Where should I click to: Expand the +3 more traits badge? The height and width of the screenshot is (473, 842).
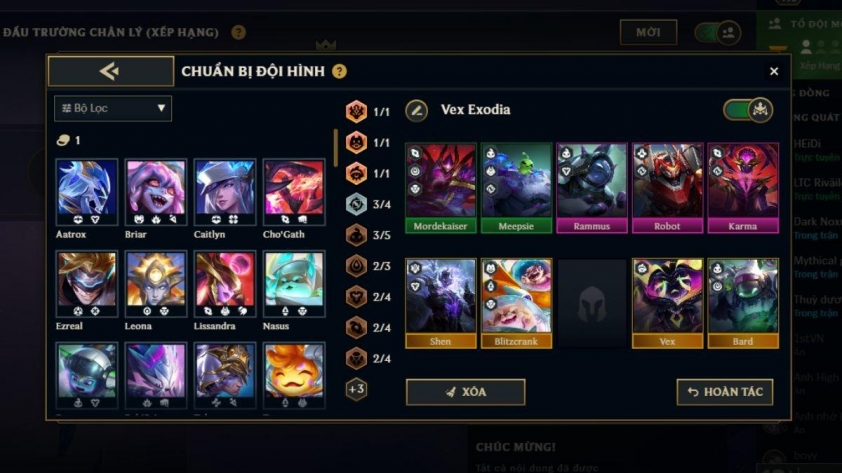click(356, 389)
